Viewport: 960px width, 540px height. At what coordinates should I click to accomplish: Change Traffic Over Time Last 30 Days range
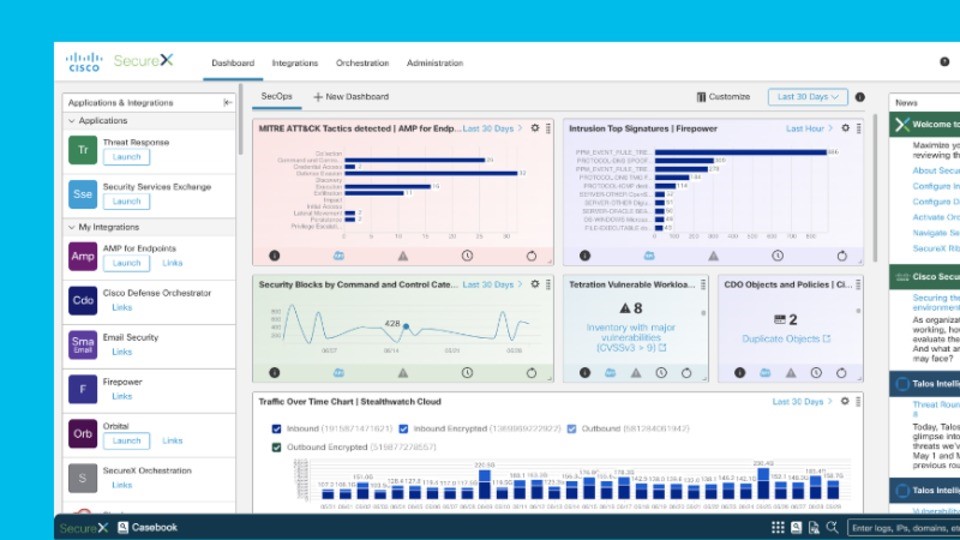tap(802, 402)
